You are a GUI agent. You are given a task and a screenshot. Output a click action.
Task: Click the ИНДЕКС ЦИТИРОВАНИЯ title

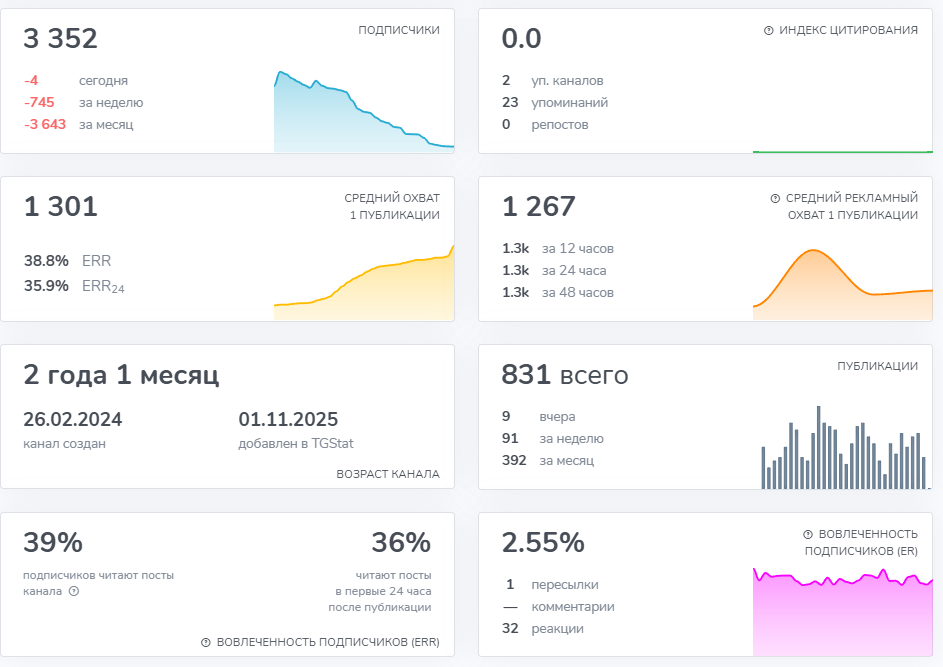[848, 31]
